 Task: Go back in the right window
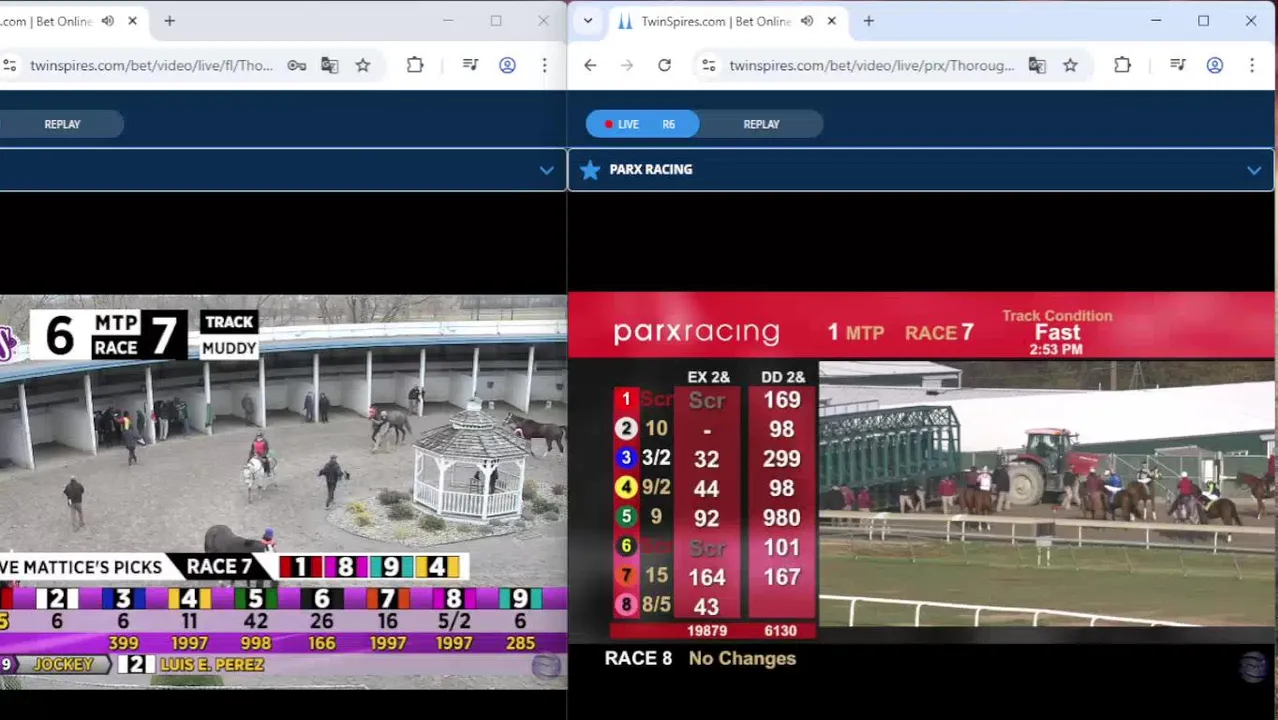tap(590, 65)
